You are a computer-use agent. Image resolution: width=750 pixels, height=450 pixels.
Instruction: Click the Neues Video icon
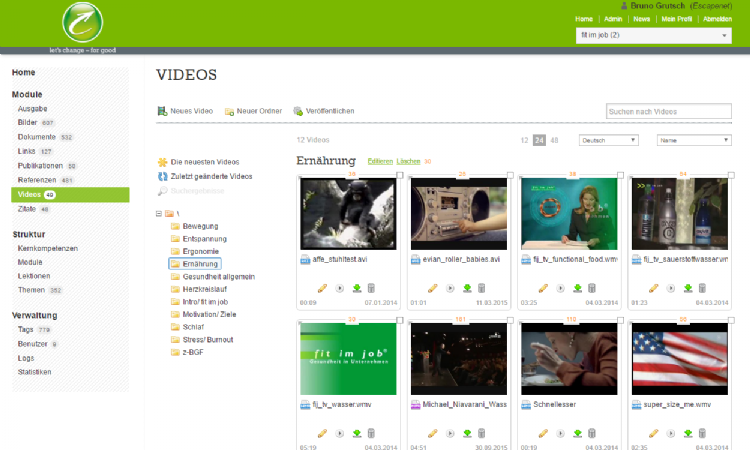pos(162,111)
